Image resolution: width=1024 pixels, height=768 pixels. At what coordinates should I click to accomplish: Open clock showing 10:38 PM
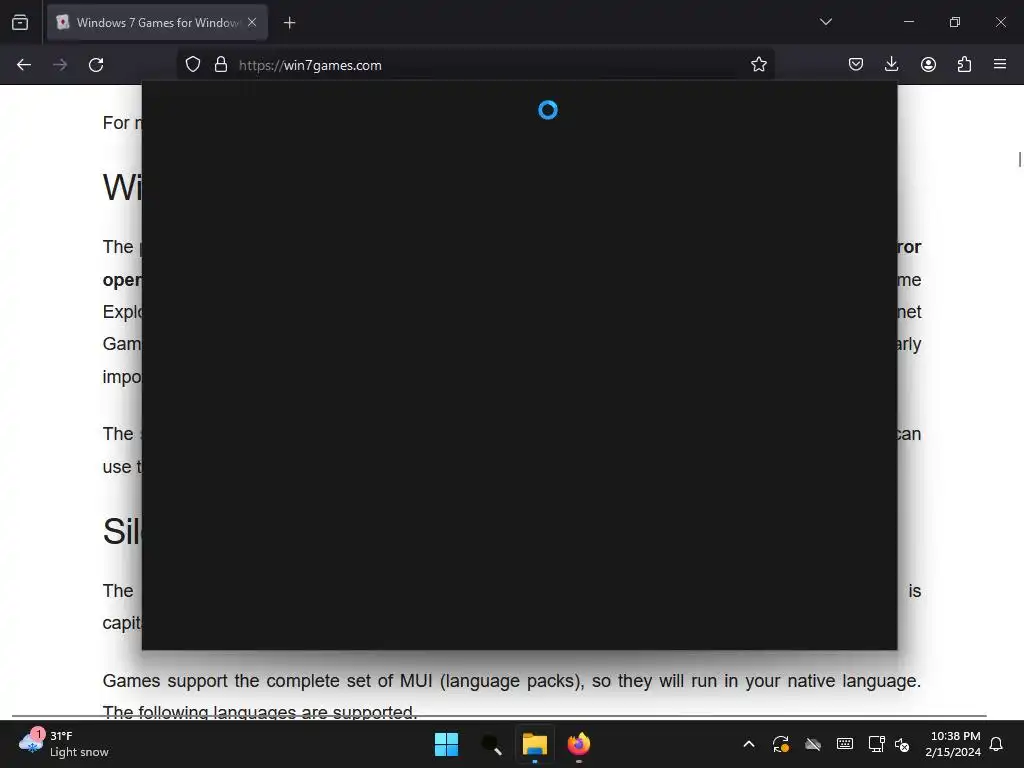(x=953, y=744)
